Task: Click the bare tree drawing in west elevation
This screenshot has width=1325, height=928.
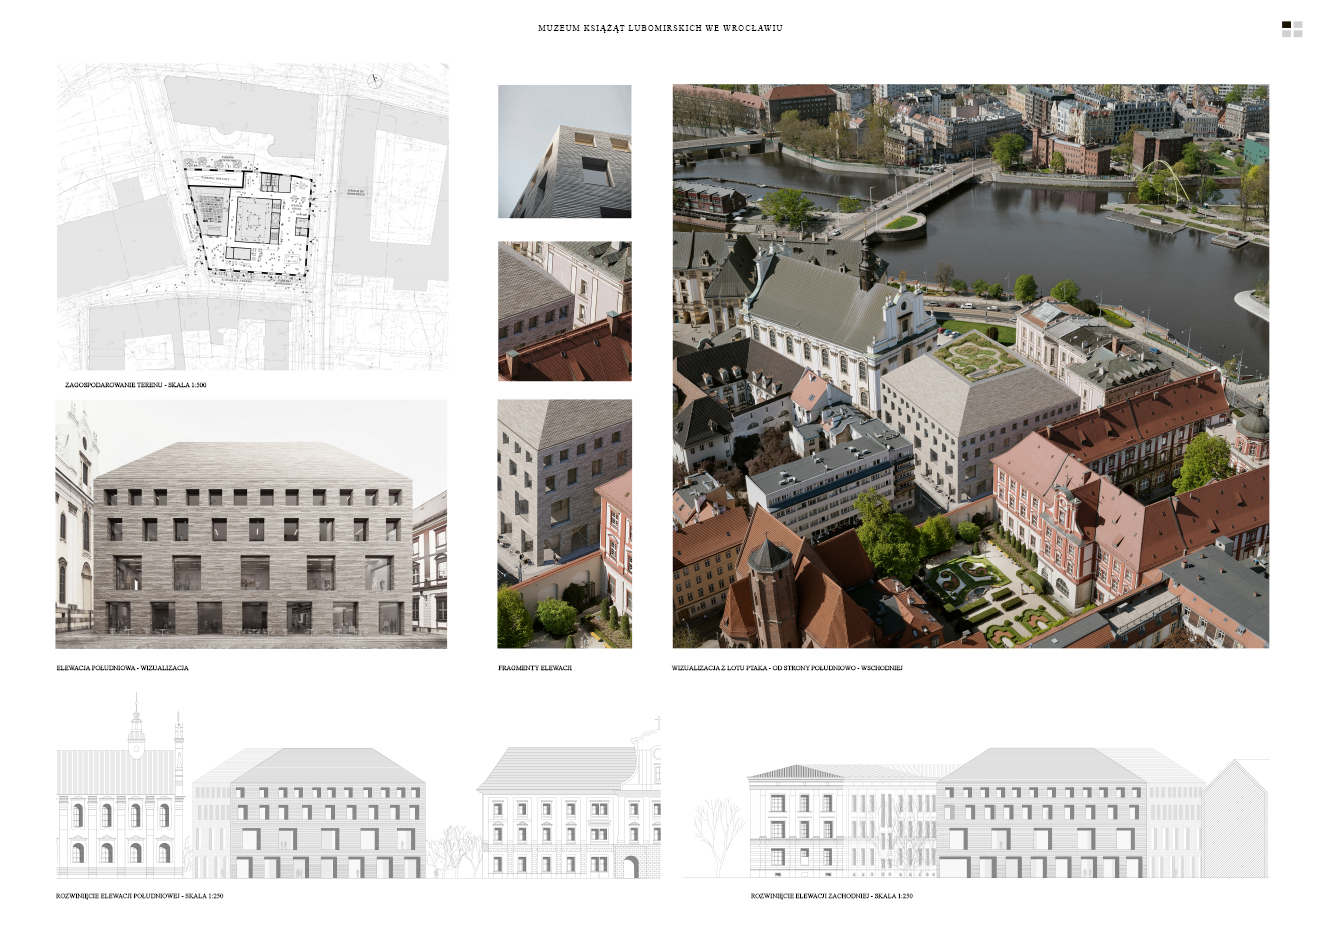Action: coord(718,832)
